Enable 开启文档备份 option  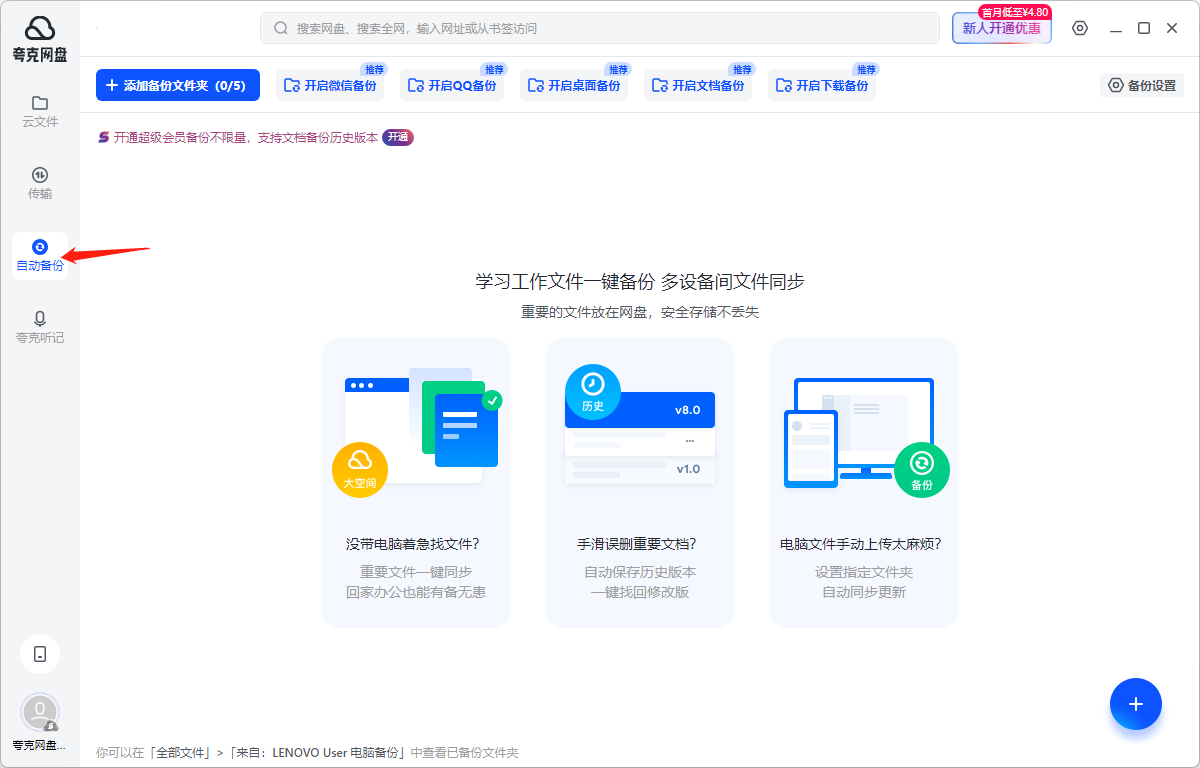[699, 86]
